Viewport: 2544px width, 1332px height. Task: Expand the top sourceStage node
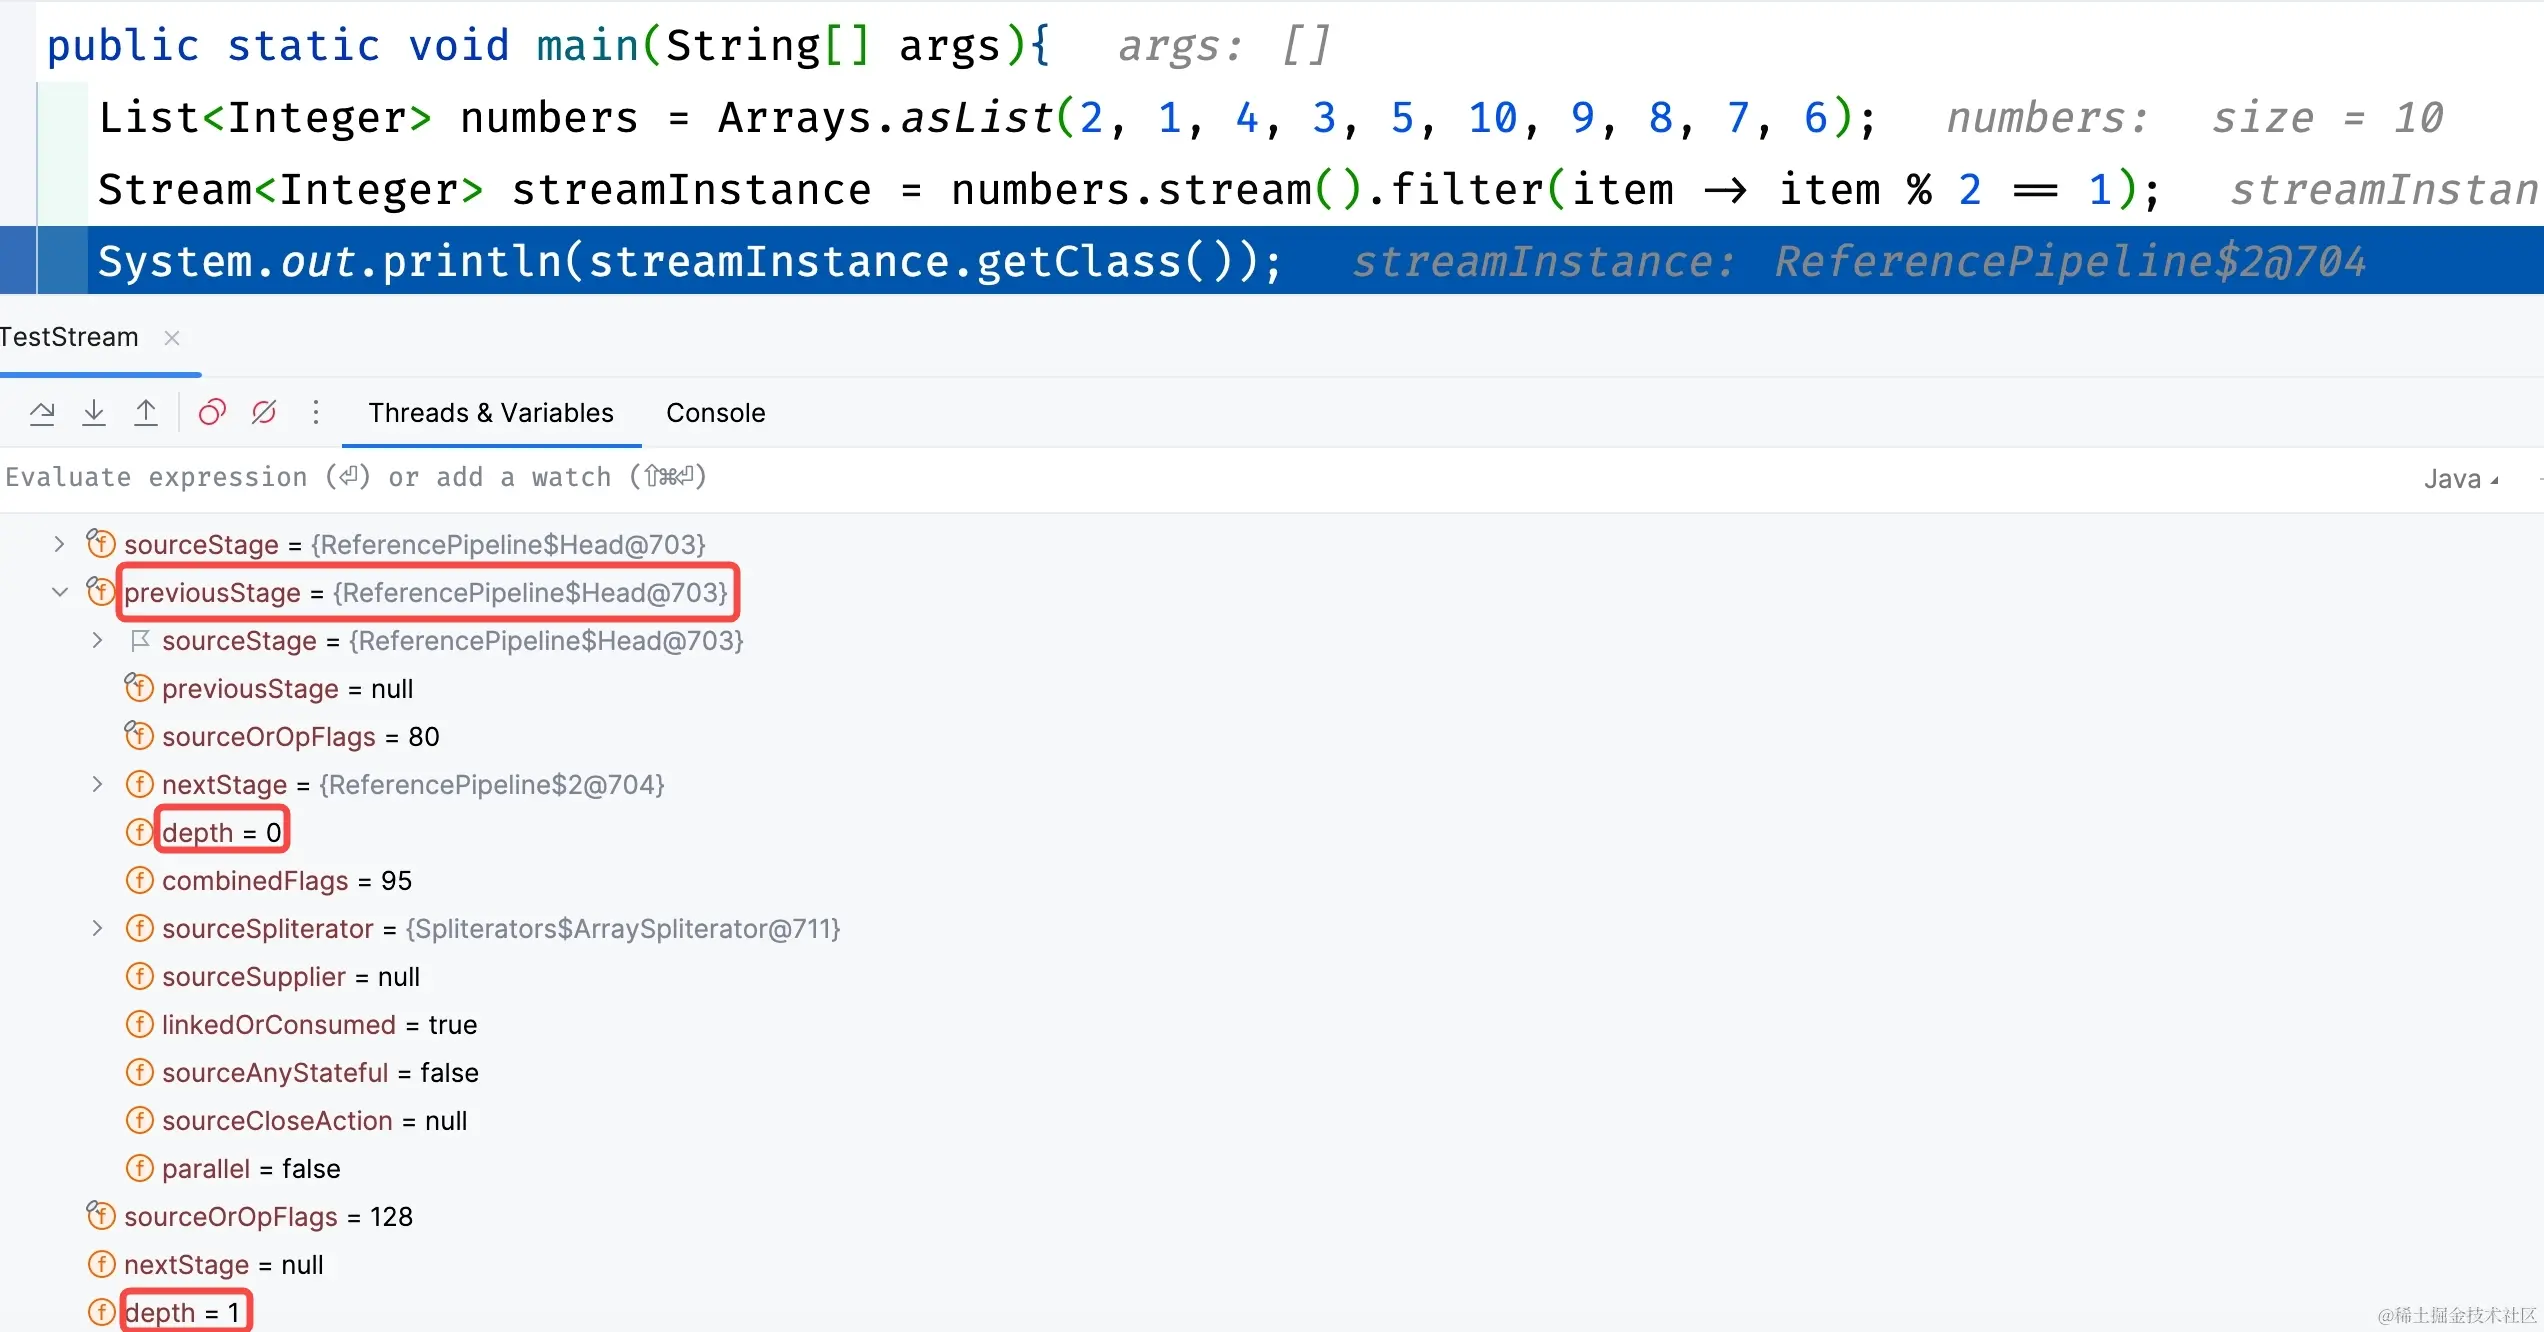coord(59,544)
